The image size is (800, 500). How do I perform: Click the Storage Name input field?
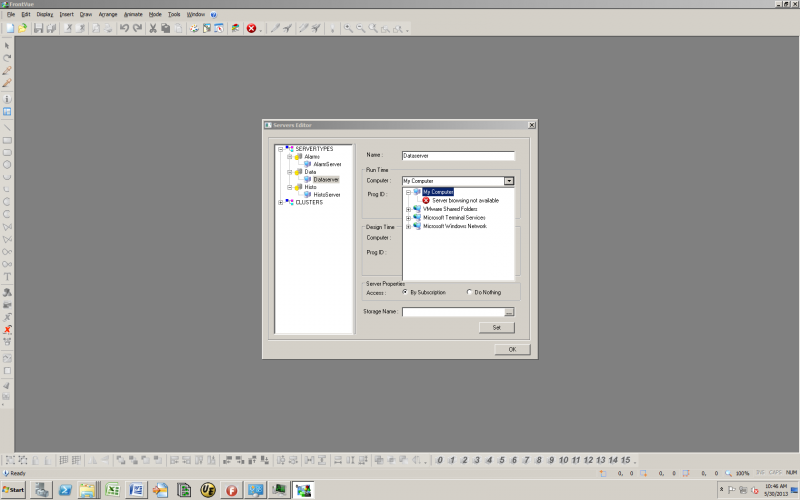(x=453, y=312)
